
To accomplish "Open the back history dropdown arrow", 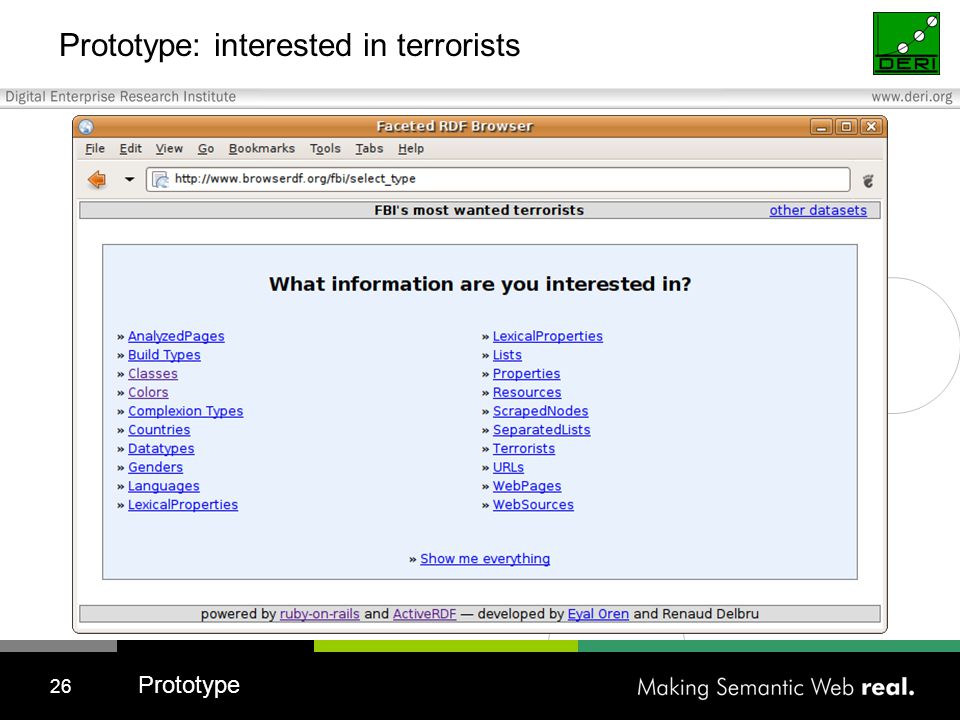I will click(129, 179).
